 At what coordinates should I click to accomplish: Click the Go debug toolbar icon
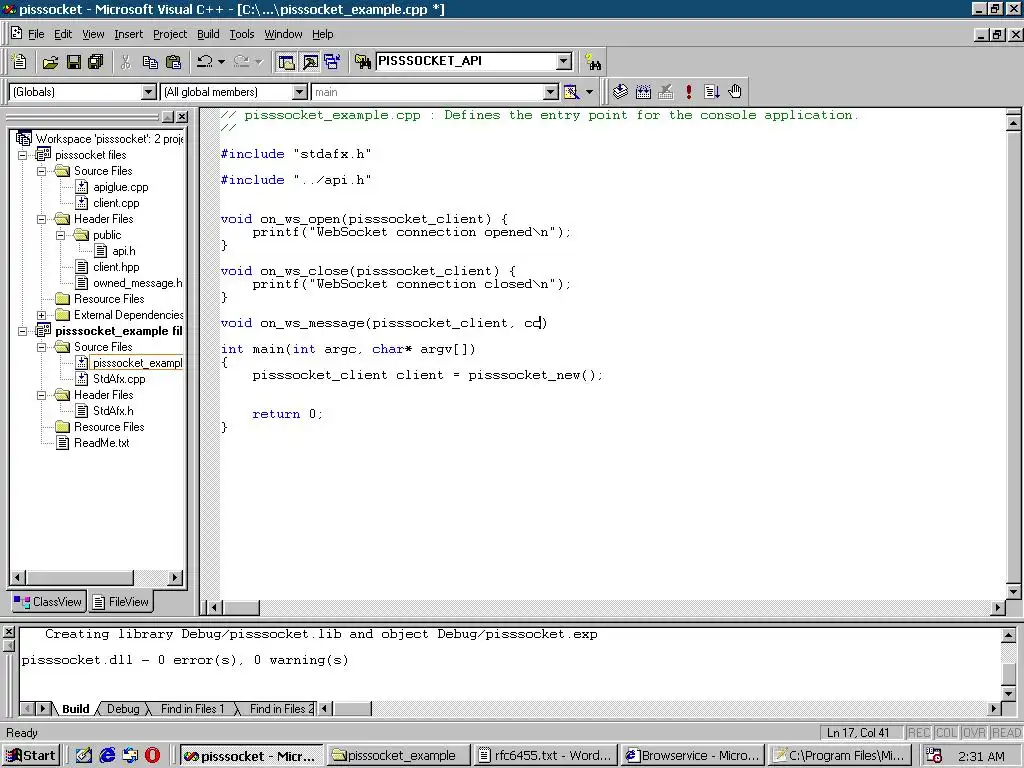pos(712,92)
